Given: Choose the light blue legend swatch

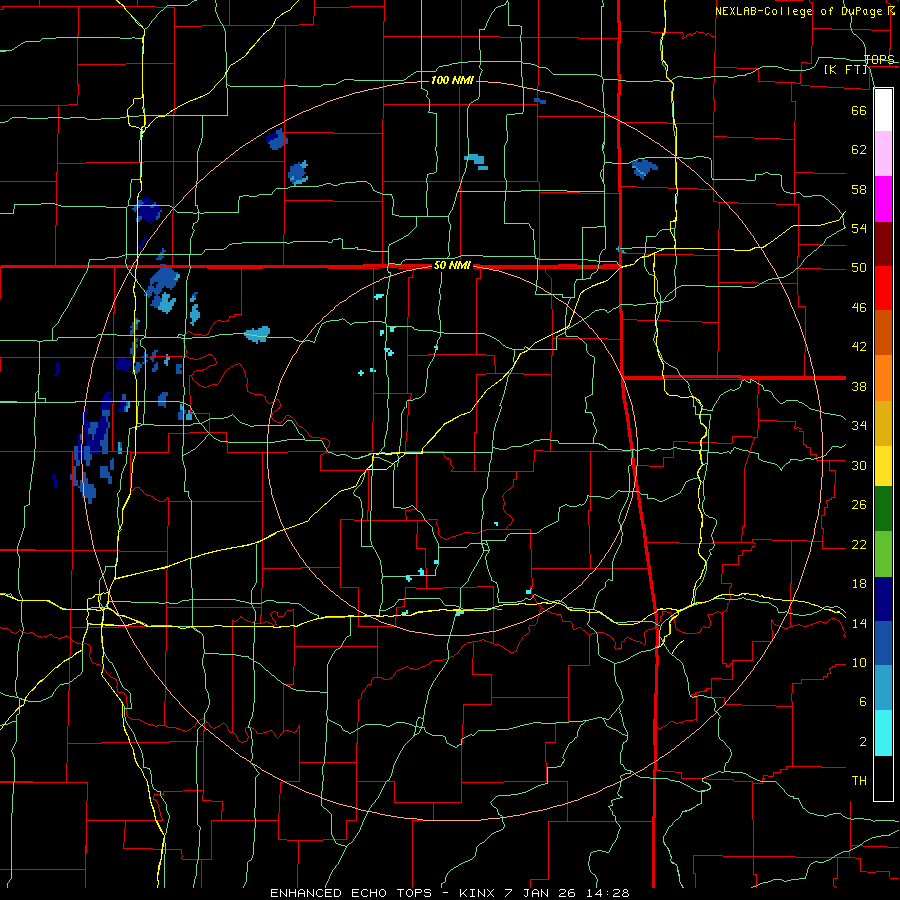Looking at the screenshot, I should click(883, 688).
